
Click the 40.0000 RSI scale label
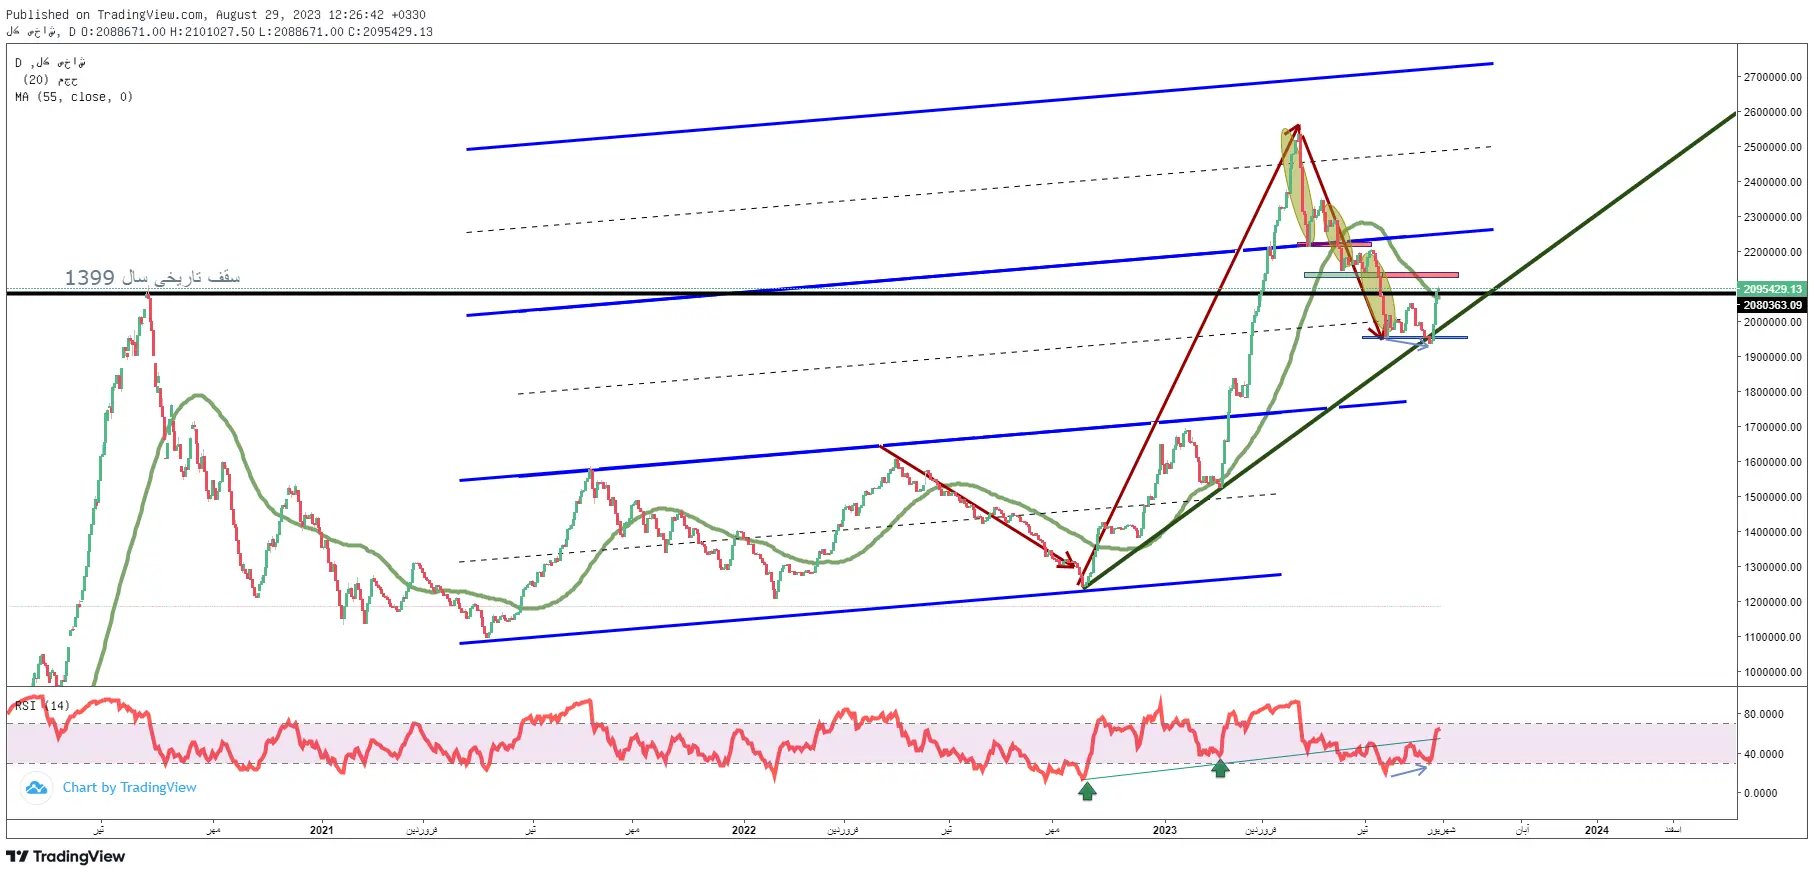click(1763, 754)
